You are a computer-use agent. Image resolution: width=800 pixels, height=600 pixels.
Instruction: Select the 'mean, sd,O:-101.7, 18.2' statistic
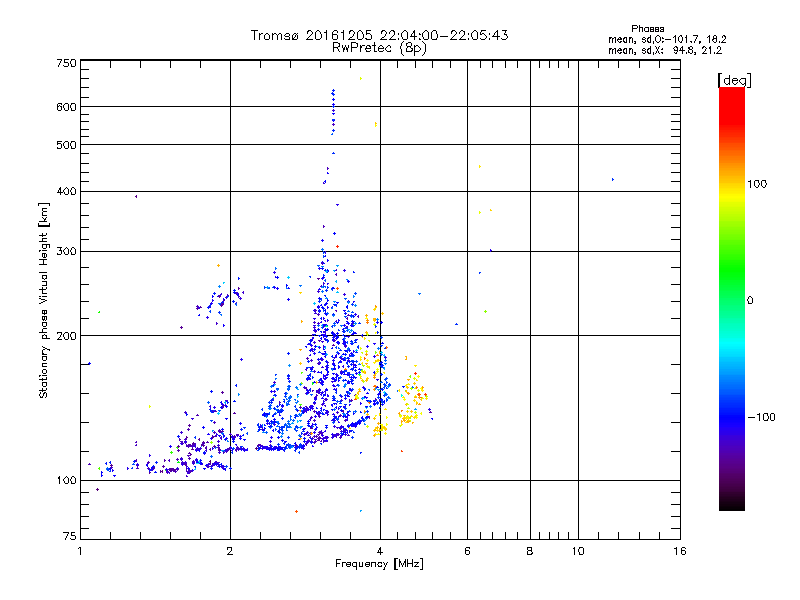tap(667, 39)
